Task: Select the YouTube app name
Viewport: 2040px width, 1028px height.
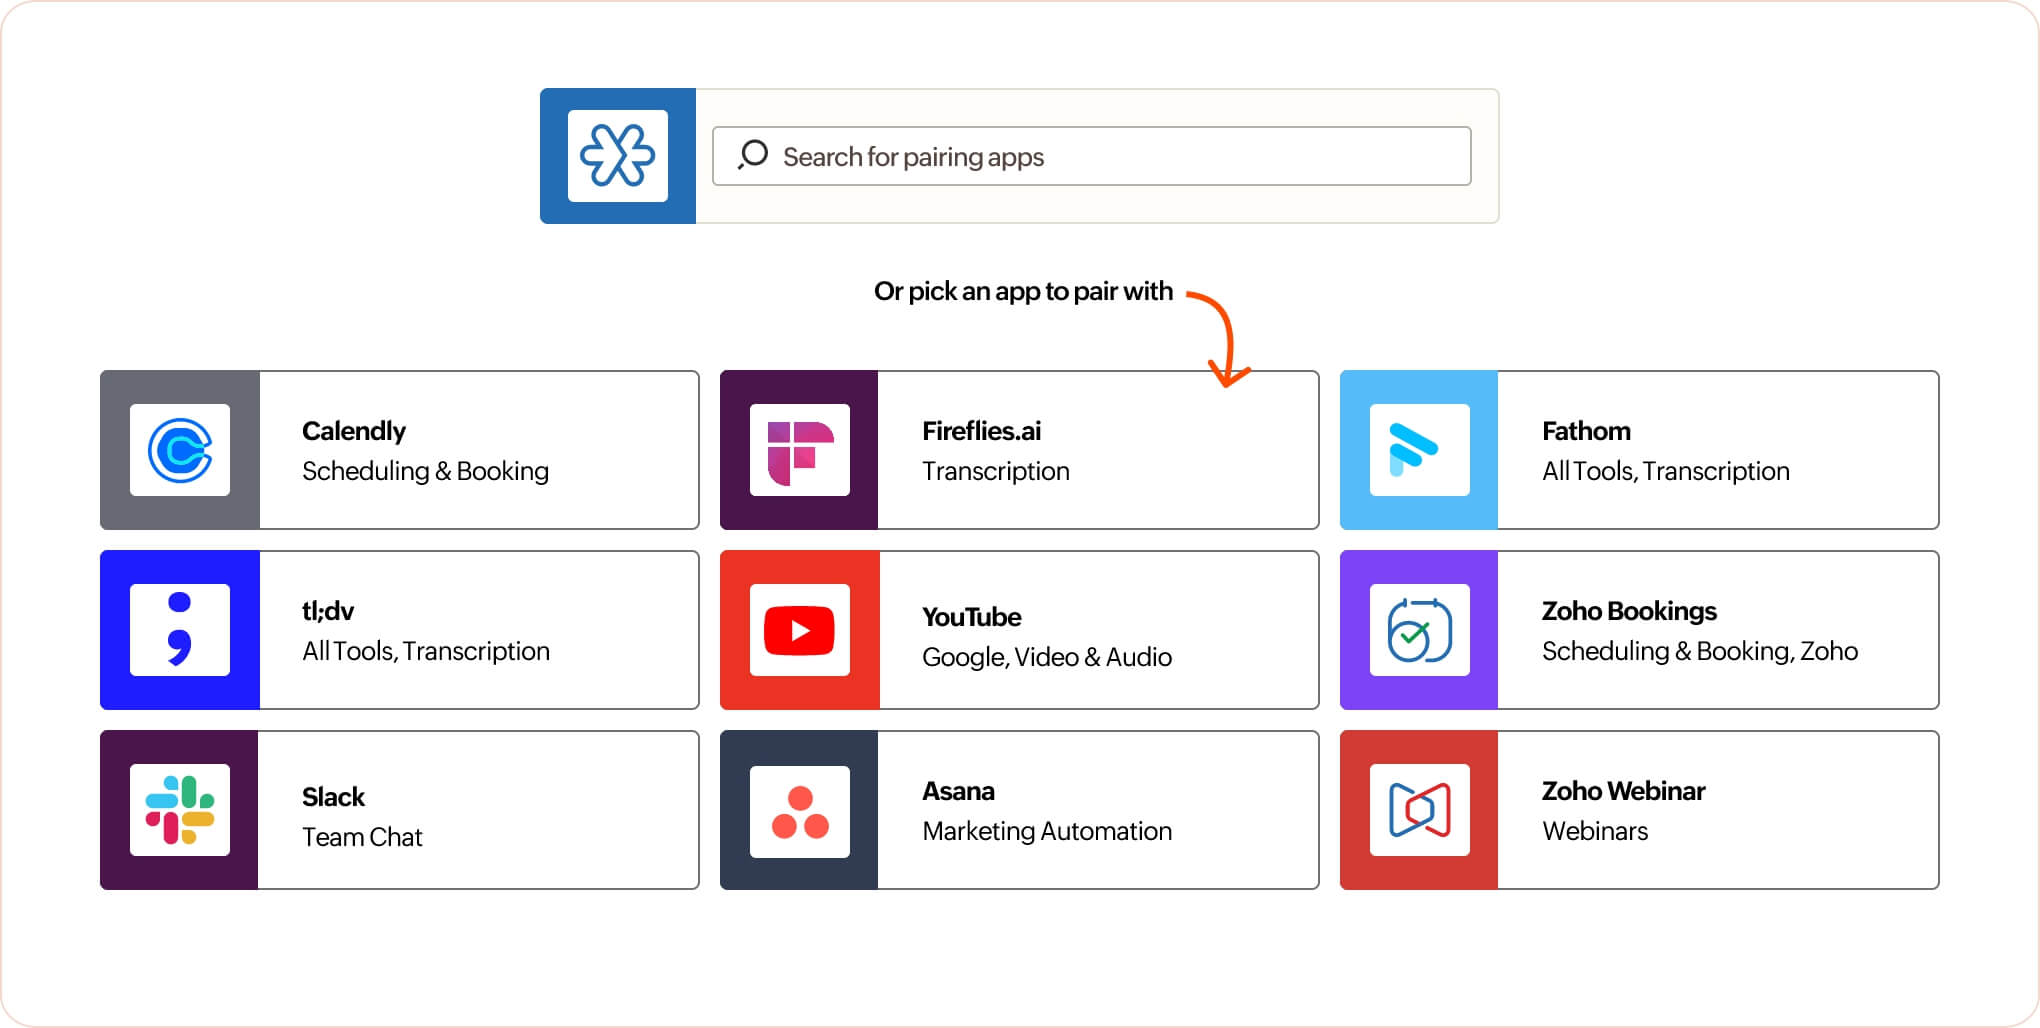Action: (x=971, y=617)
